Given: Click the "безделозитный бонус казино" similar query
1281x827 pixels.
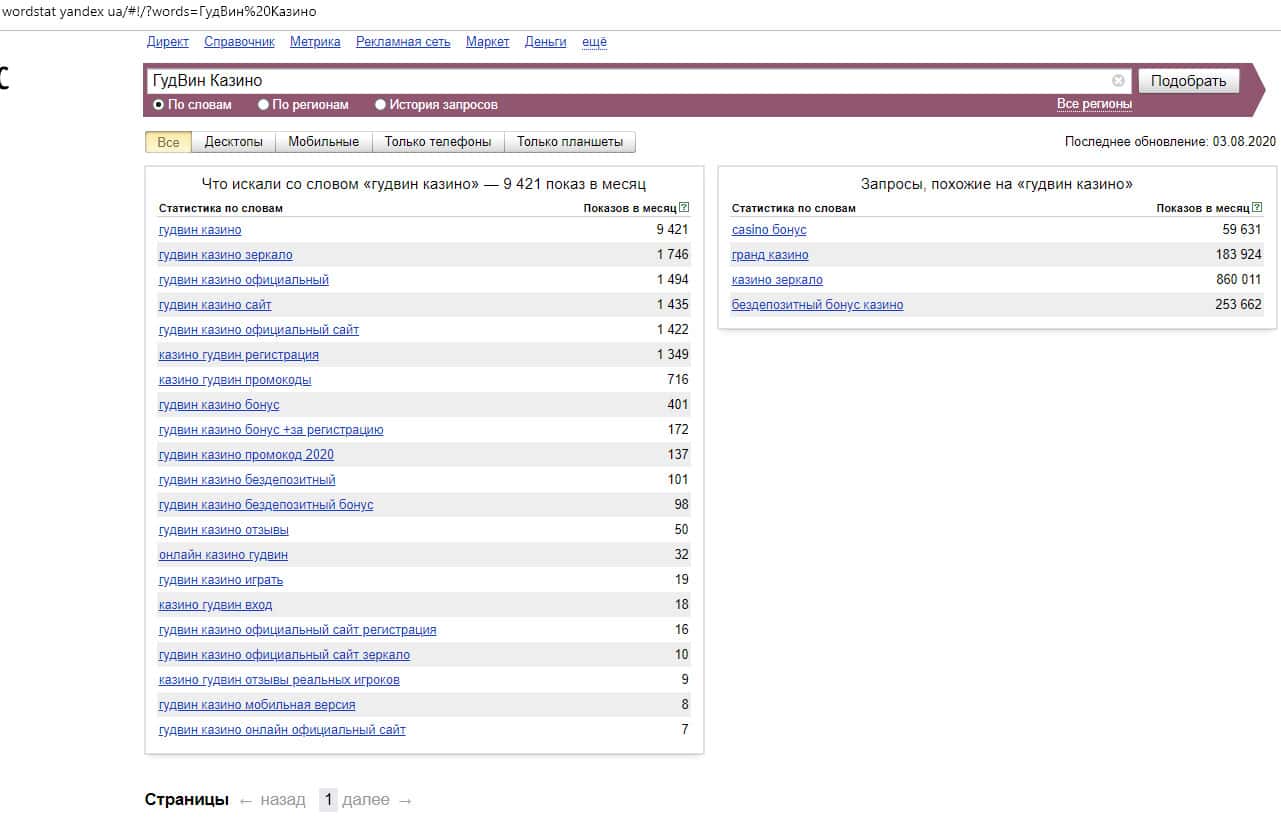Looking at the screenshot, I should pyautogui.click(x=817, y=305).
